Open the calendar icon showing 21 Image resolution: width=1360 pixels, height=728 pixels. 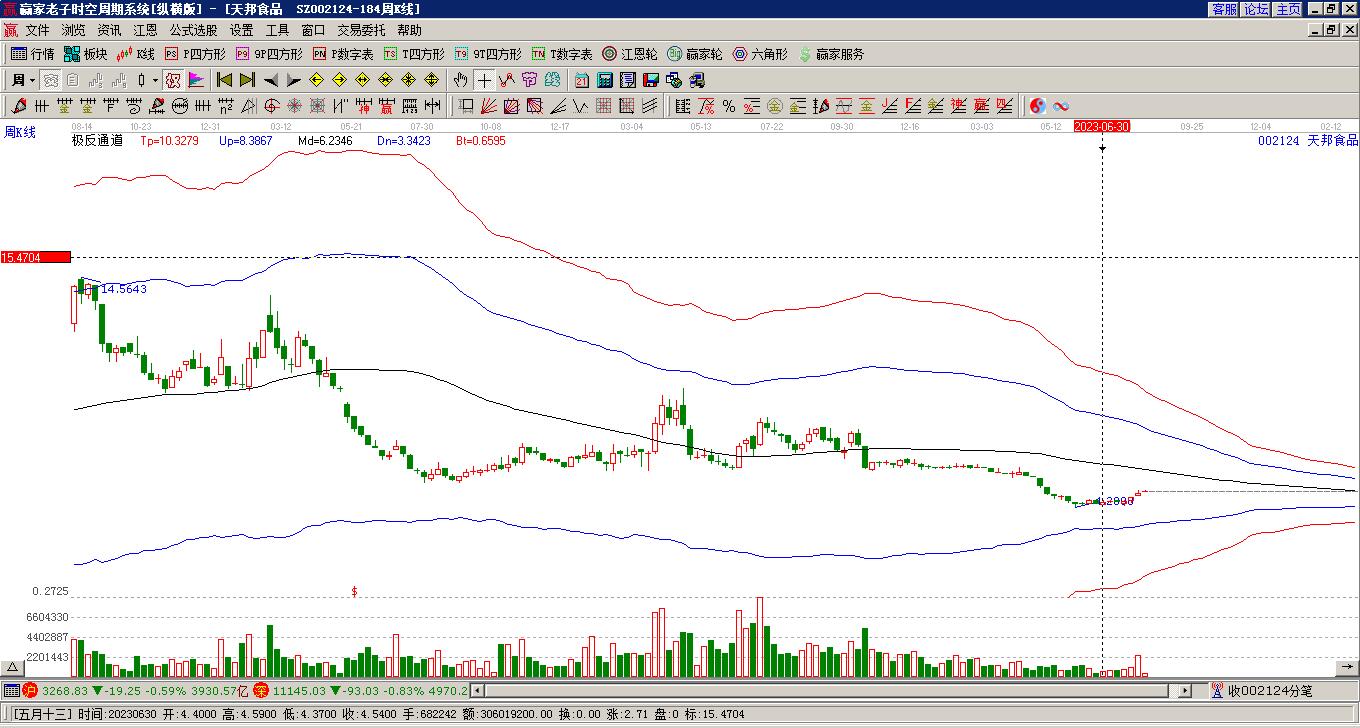[582, 80]
